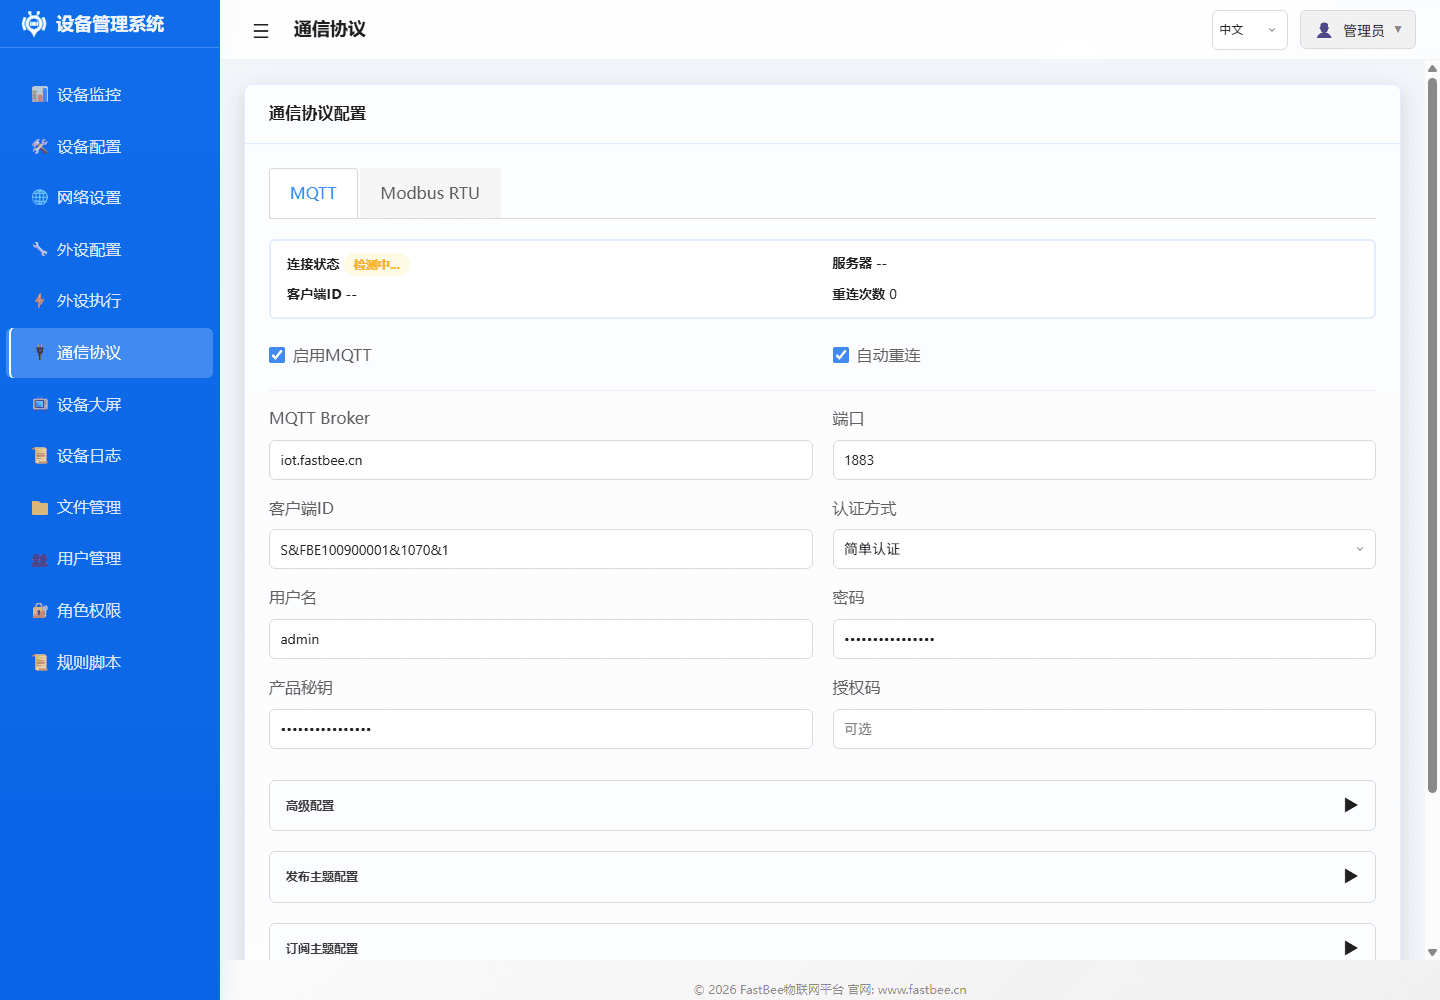Click the 端口 port input field

(1104, 460)
